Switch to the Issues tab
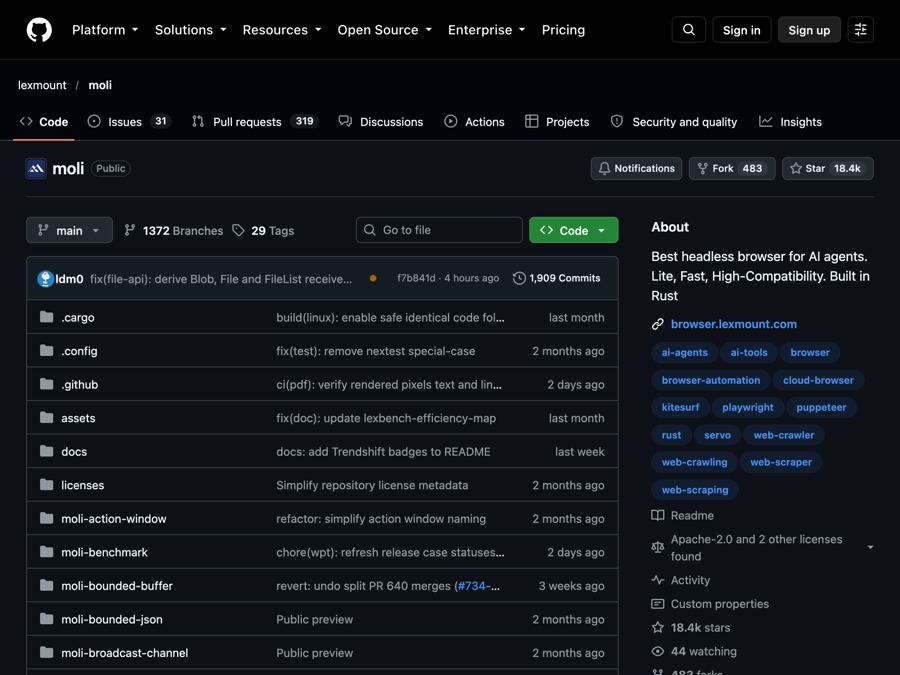 [x=129, y=122]
